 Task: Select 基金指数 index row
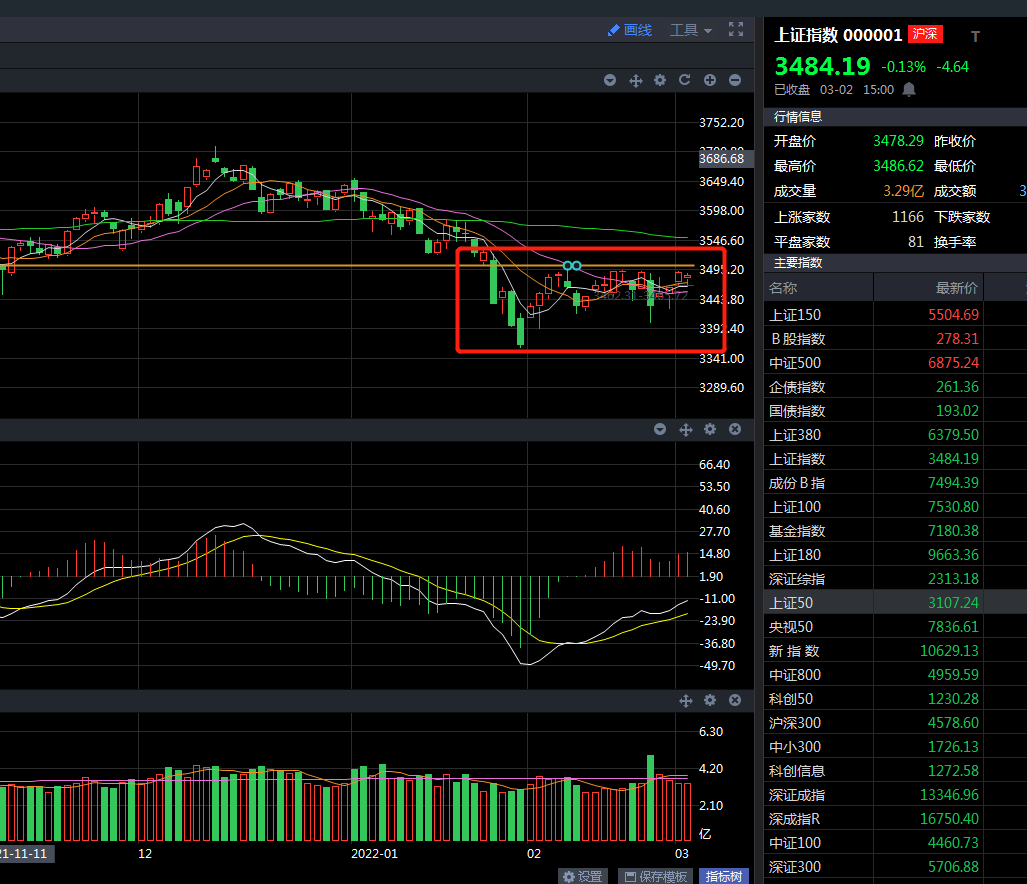(x=895, y=531)
